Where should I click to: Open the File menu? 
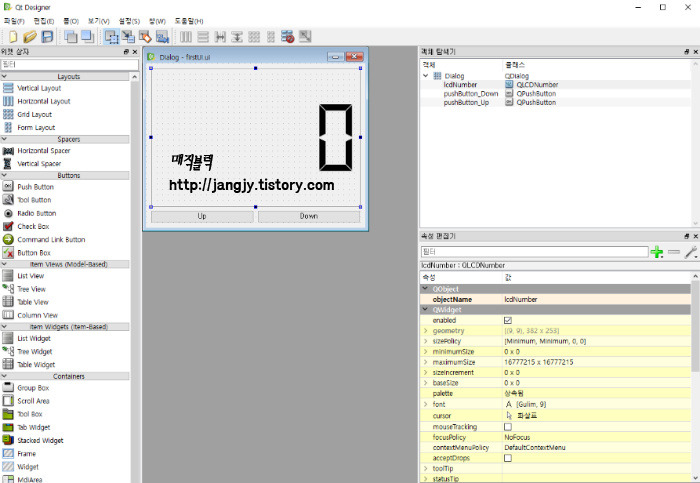click(x=14, y=21)
